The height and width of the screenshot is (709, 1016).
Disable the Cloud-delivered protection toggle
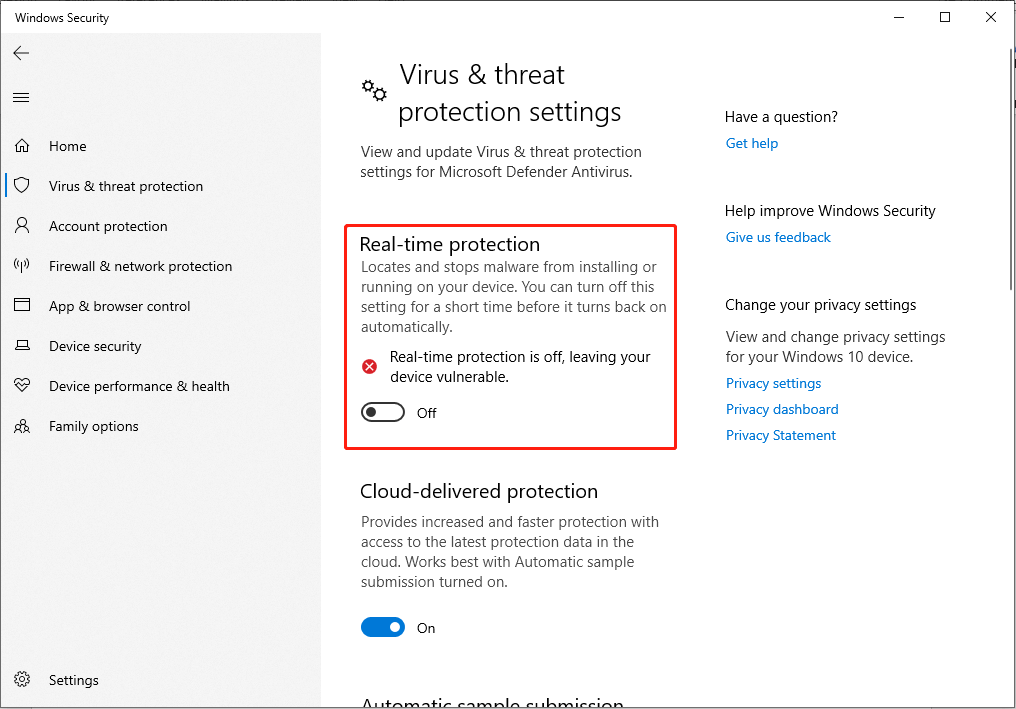383,628
